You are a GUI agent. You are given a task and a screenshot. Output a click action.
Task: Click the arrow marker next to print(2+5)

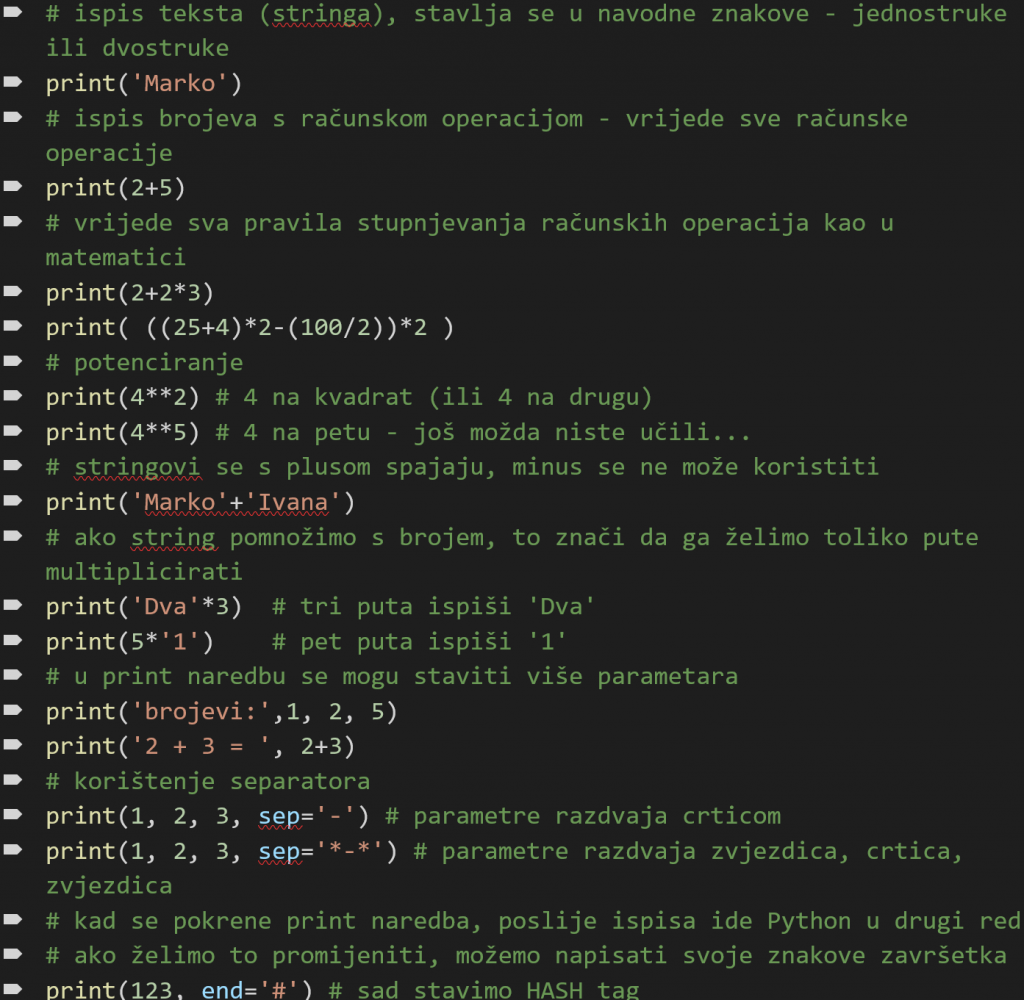coord(12,186)
